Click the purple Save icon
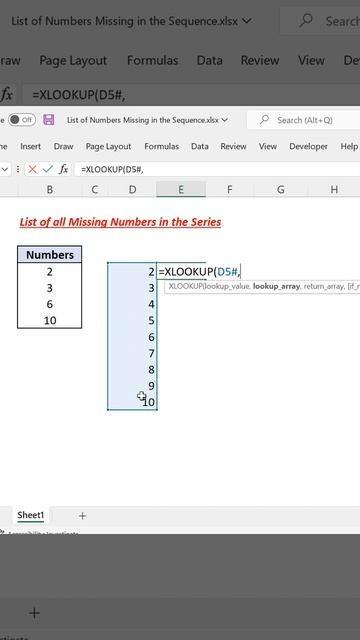Screen dimensions: 360x640 [x=49, y=120]
